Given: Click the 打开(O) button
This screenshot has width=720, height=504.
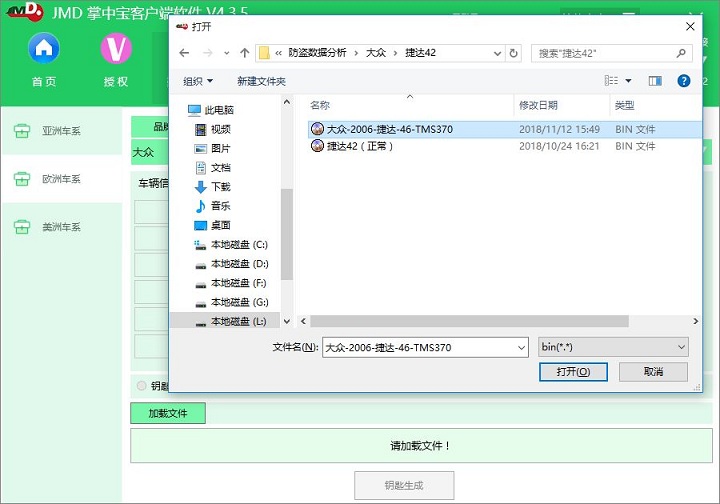Looking at the screenshot, I should (x=573, y=372).
